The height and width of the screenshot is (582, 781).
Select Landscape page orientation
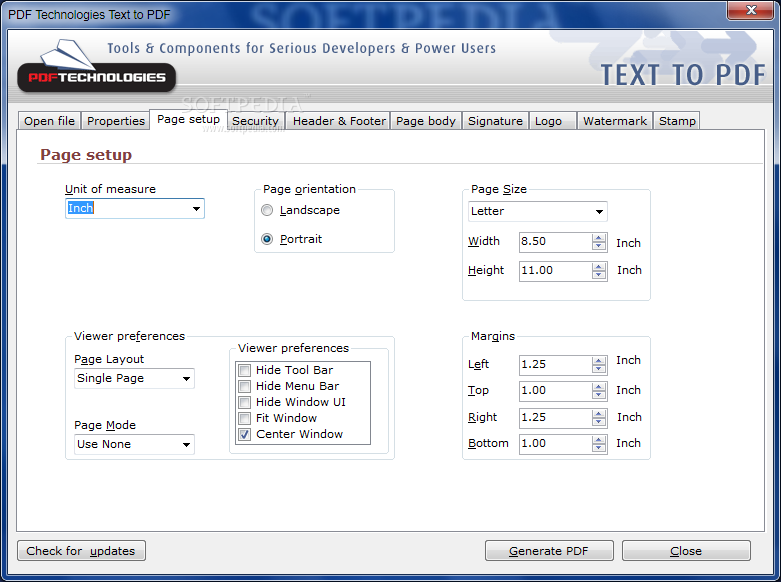[x=267, y=210]
